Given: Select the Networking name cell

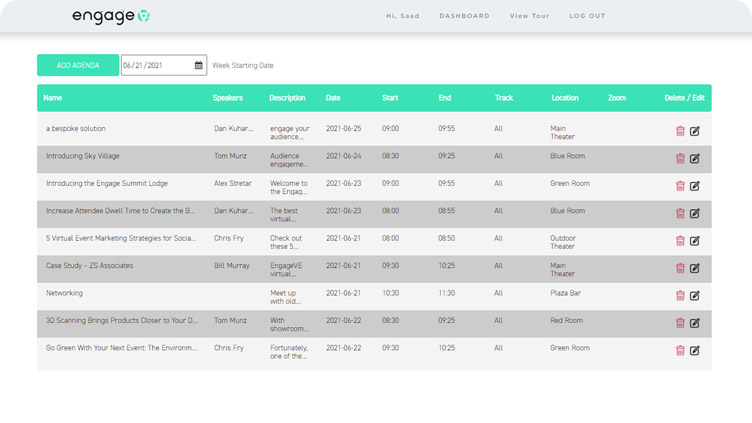Looking at the screenshot, I should tap(64, 293).
